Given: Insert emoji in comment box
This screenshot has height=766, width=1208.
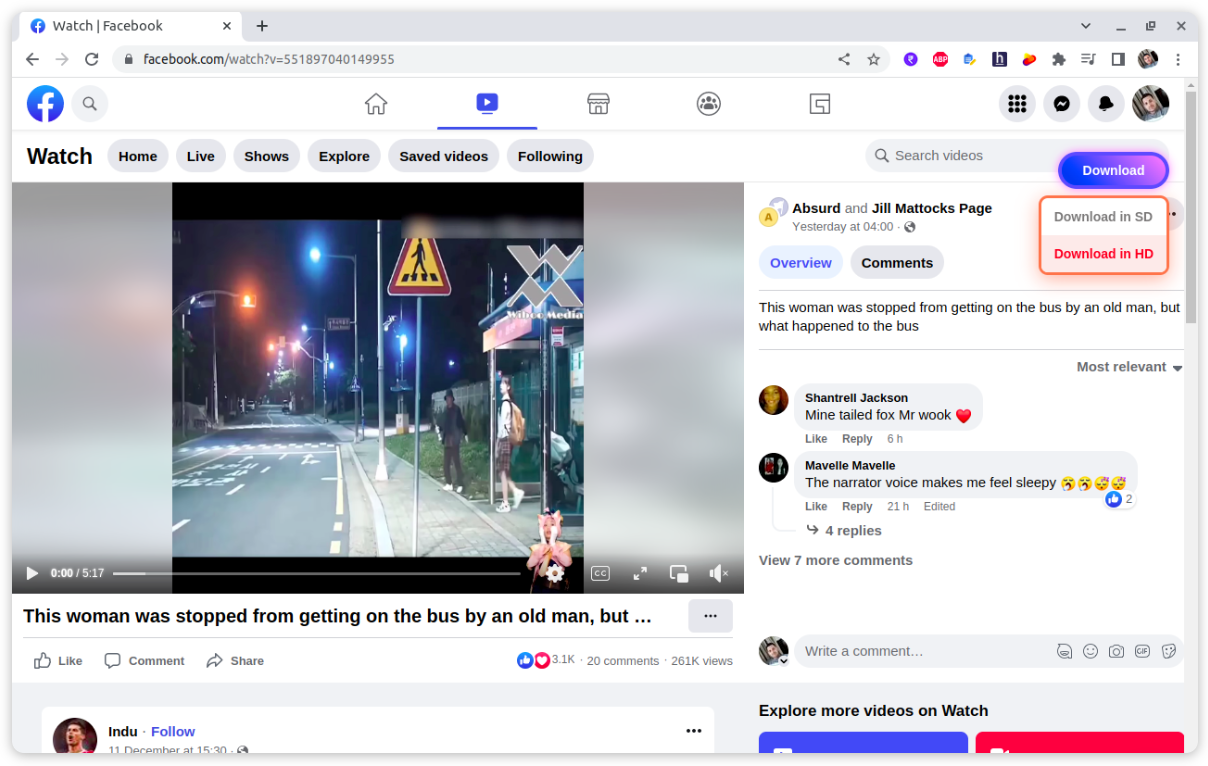Looking at the screenshot, I should [1090, 651].
